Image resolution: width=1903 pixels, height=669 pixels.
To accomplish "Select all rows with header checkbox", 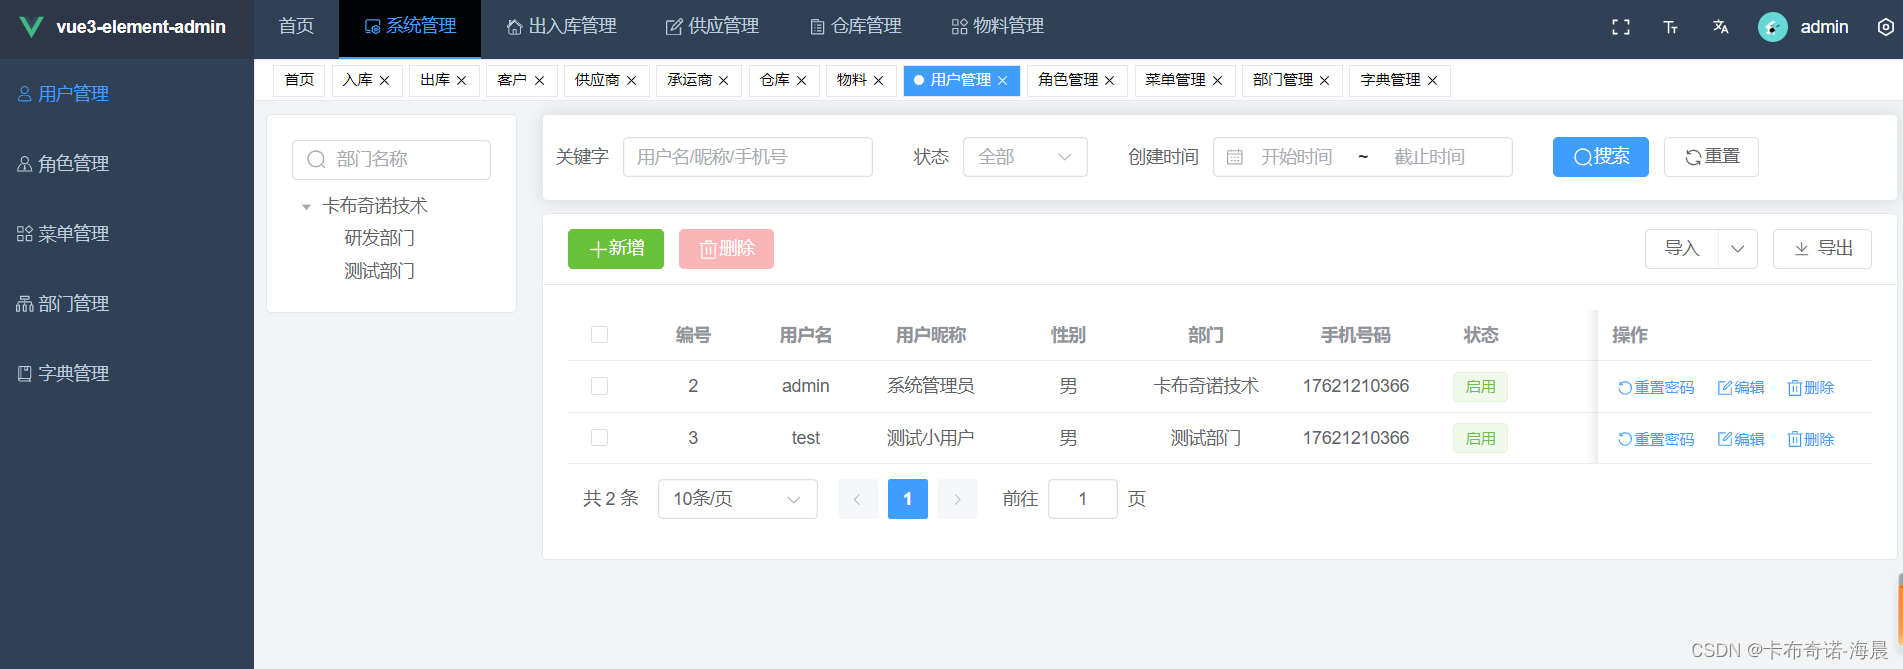I will tap(599, 335).
